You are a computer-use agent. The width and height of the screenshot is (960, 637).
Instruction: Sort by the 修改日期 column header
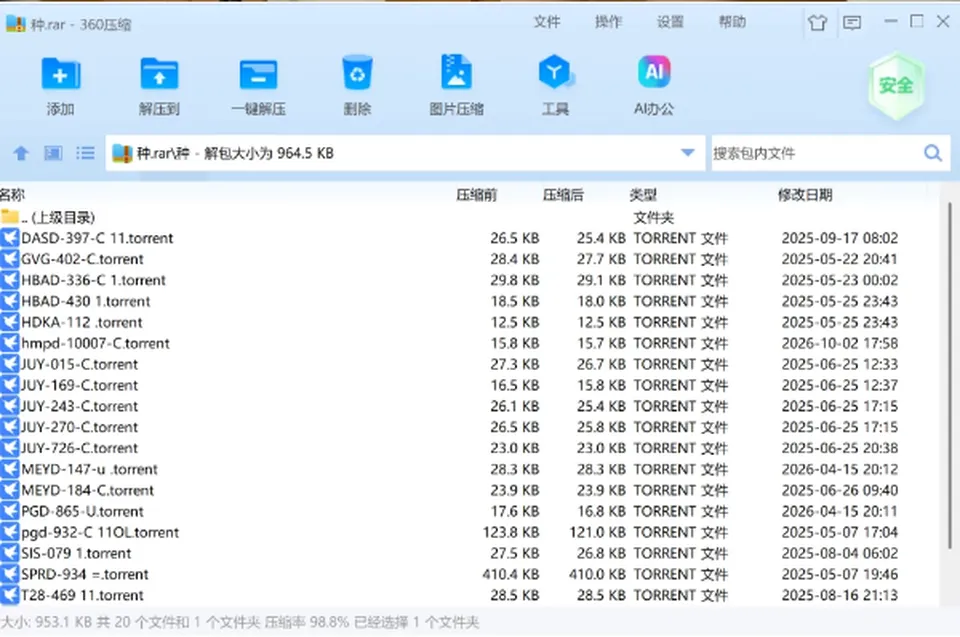coord(805,195)
